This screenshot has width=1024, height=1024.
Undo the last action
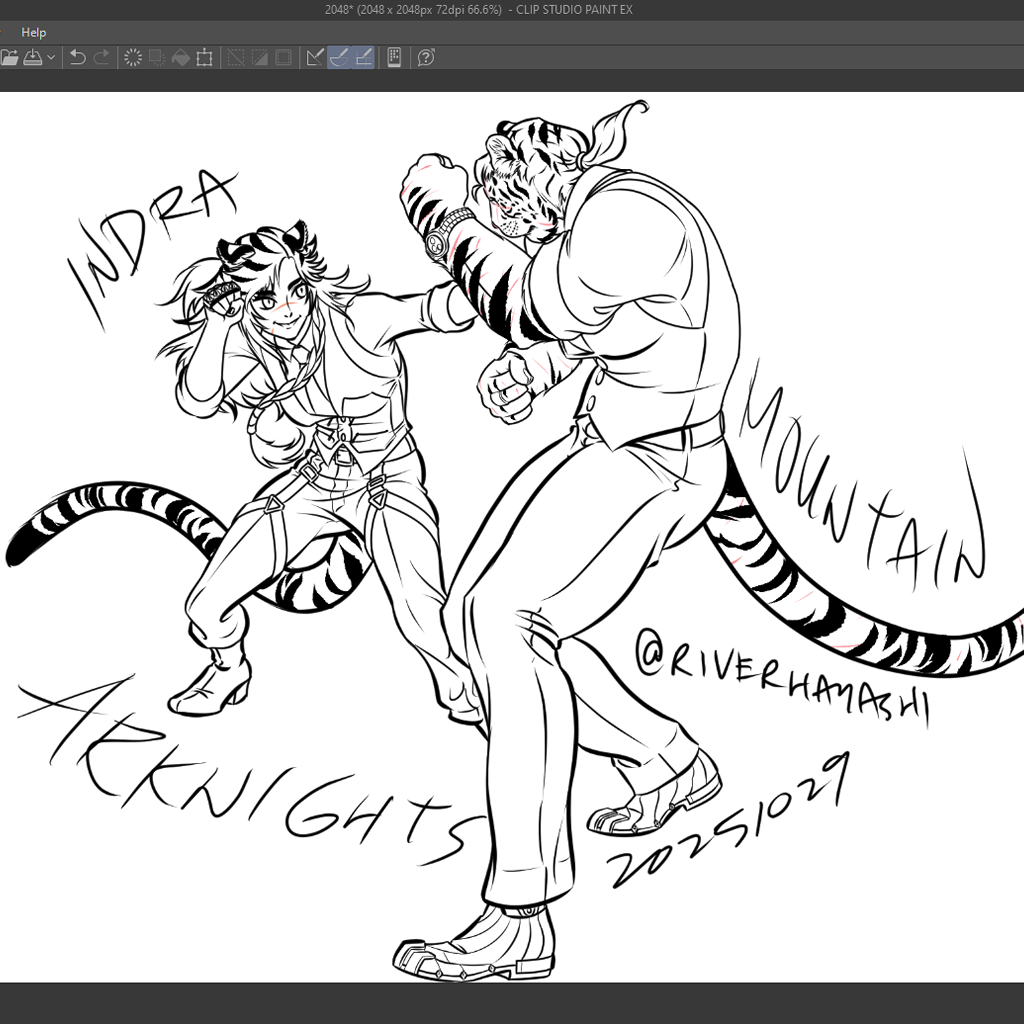(x=77, y=58)
